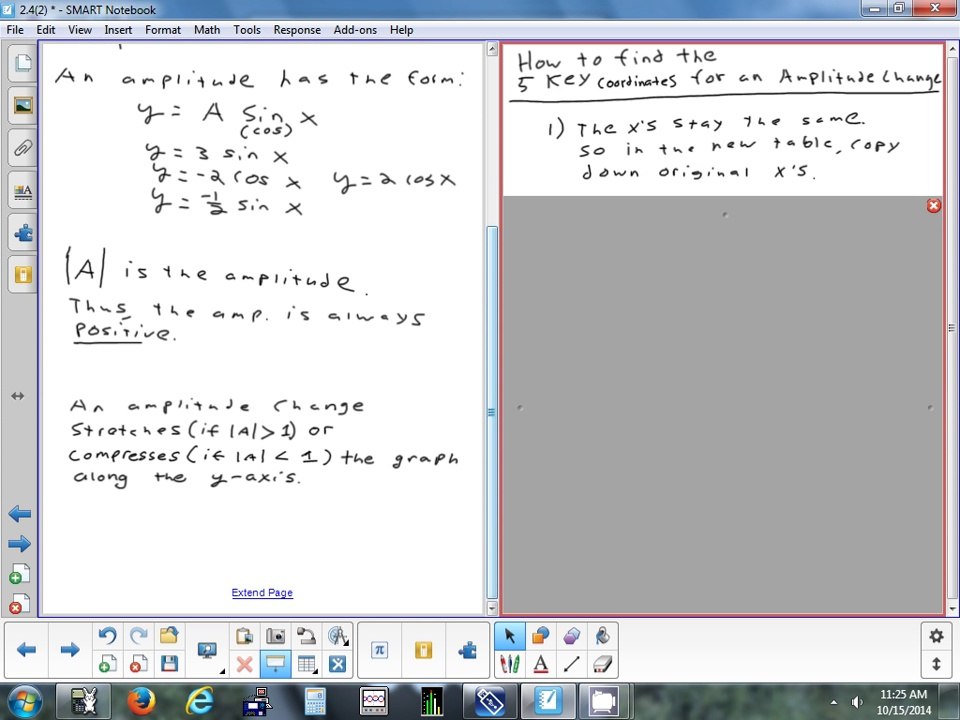Click Next Page in bottom toolbar
Screen dimensions: 960x720
(70, 650)
